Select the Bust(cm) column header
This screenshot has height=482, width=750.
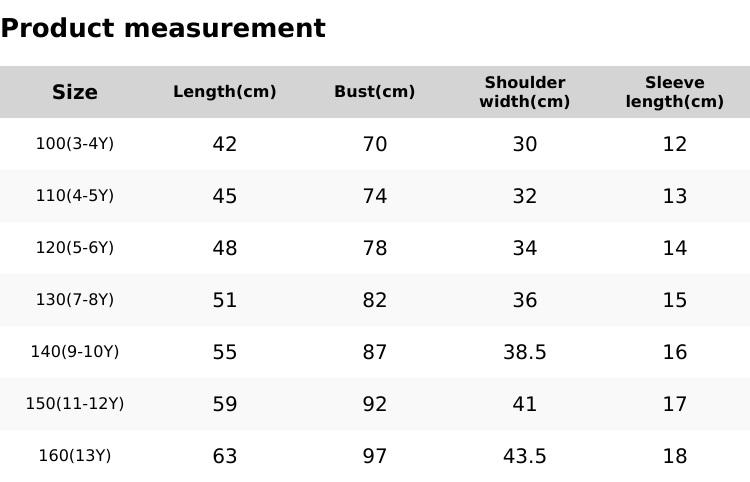(x=375, y=92)
